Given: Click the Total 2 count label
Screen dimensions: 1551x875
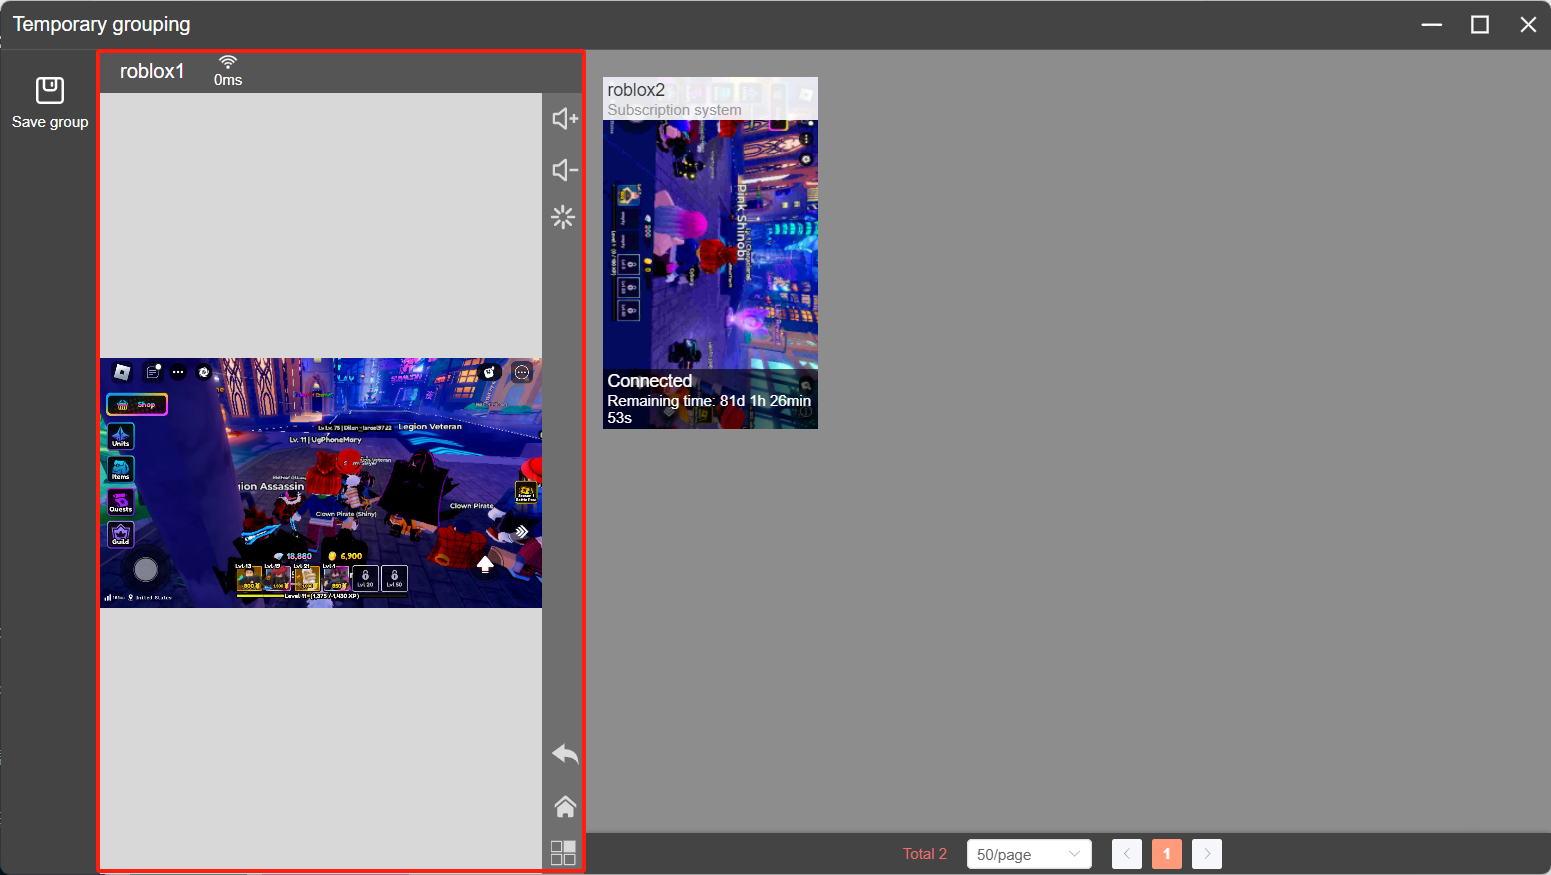Looking at the screenshot, I should (925, 854).
